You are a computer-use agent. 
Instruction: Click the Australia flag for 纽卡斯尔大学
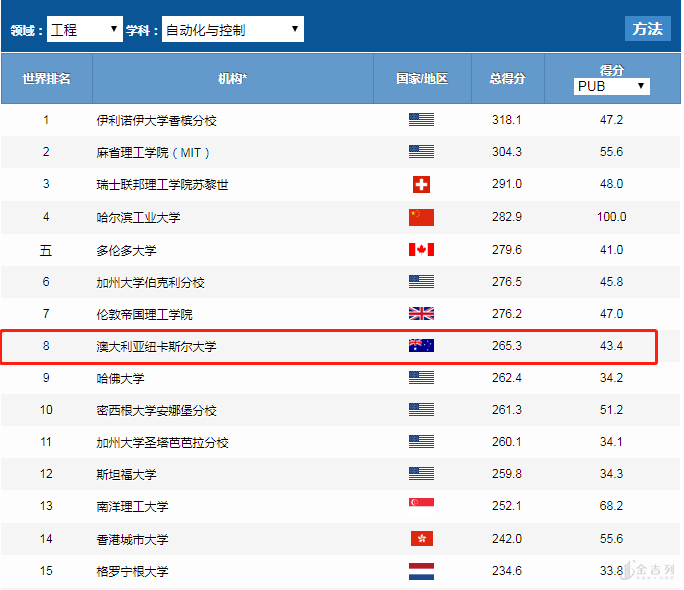[421, 346]
